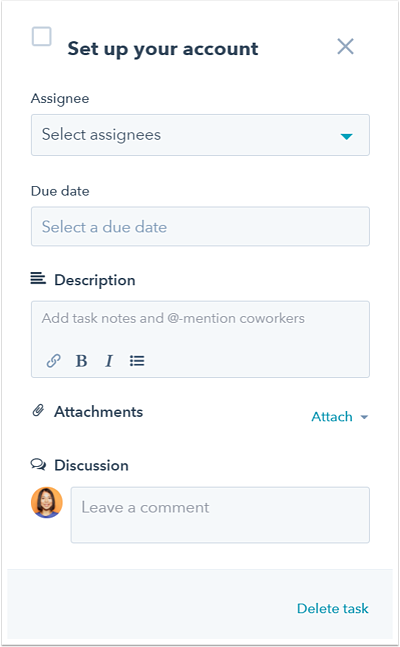Click the Attachments heading
The image size is (400, 647).
click(99, 411)
